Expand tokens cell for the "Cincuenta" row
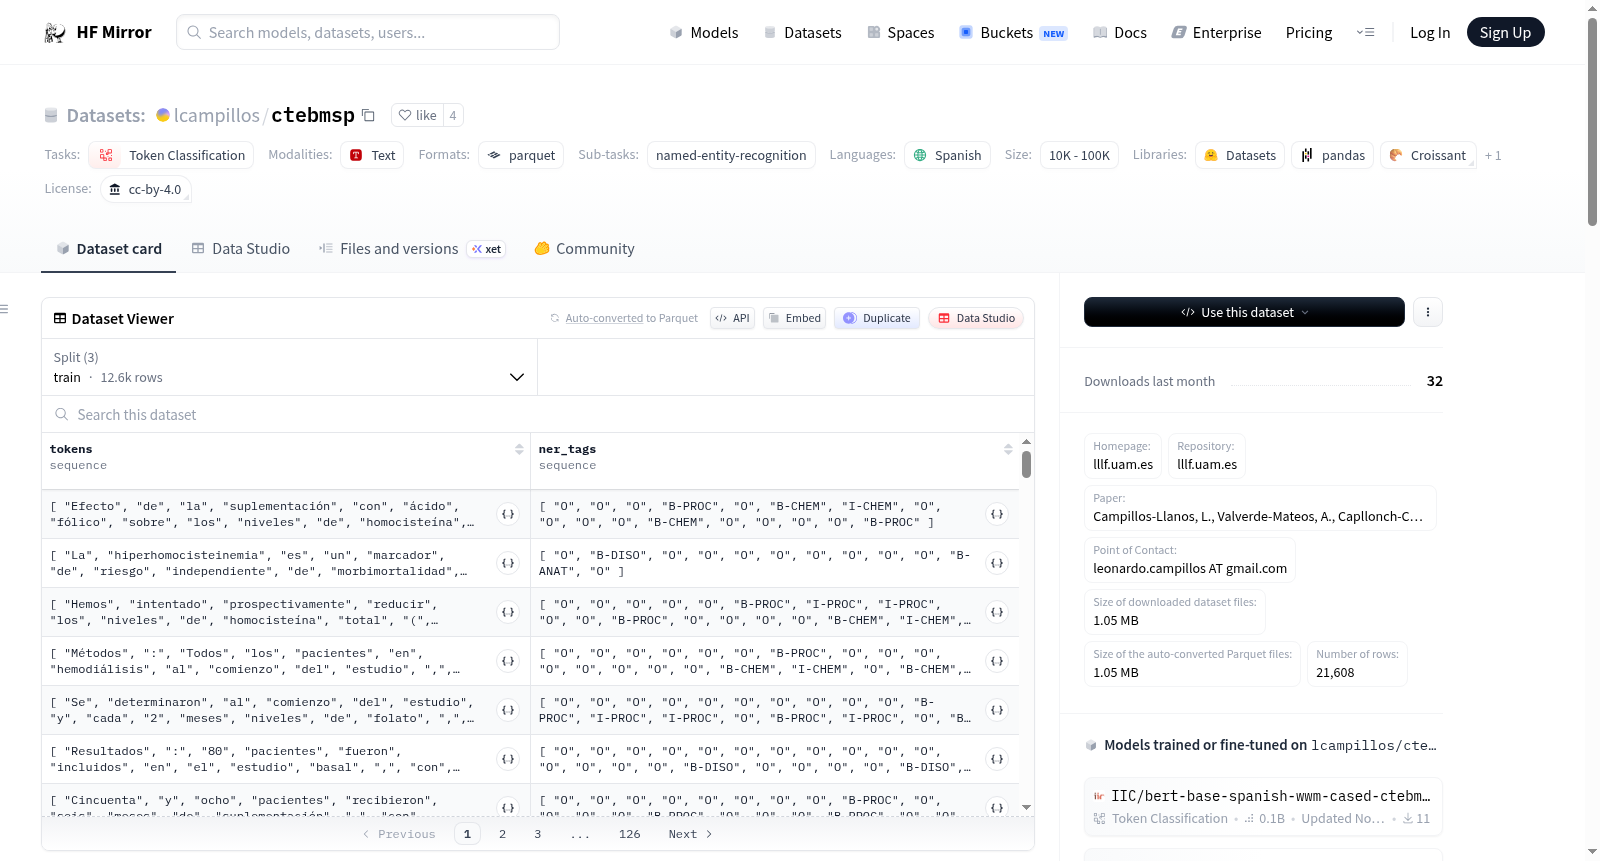The image size is (1600, 861). pos(508,807)
